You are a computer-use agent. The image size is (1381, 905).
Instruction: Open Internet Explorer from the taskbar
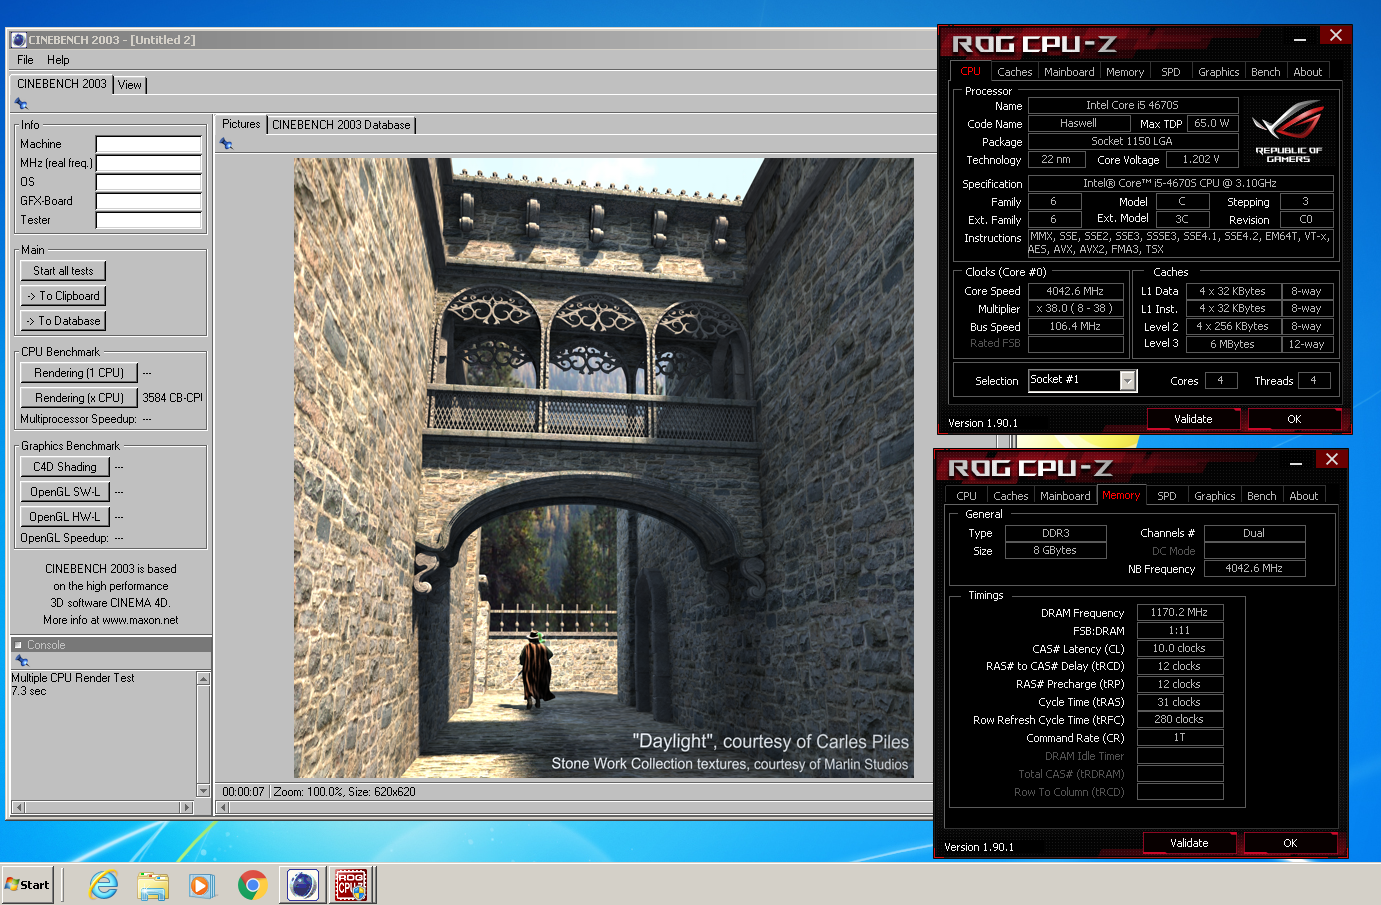[x=103, y=885]
